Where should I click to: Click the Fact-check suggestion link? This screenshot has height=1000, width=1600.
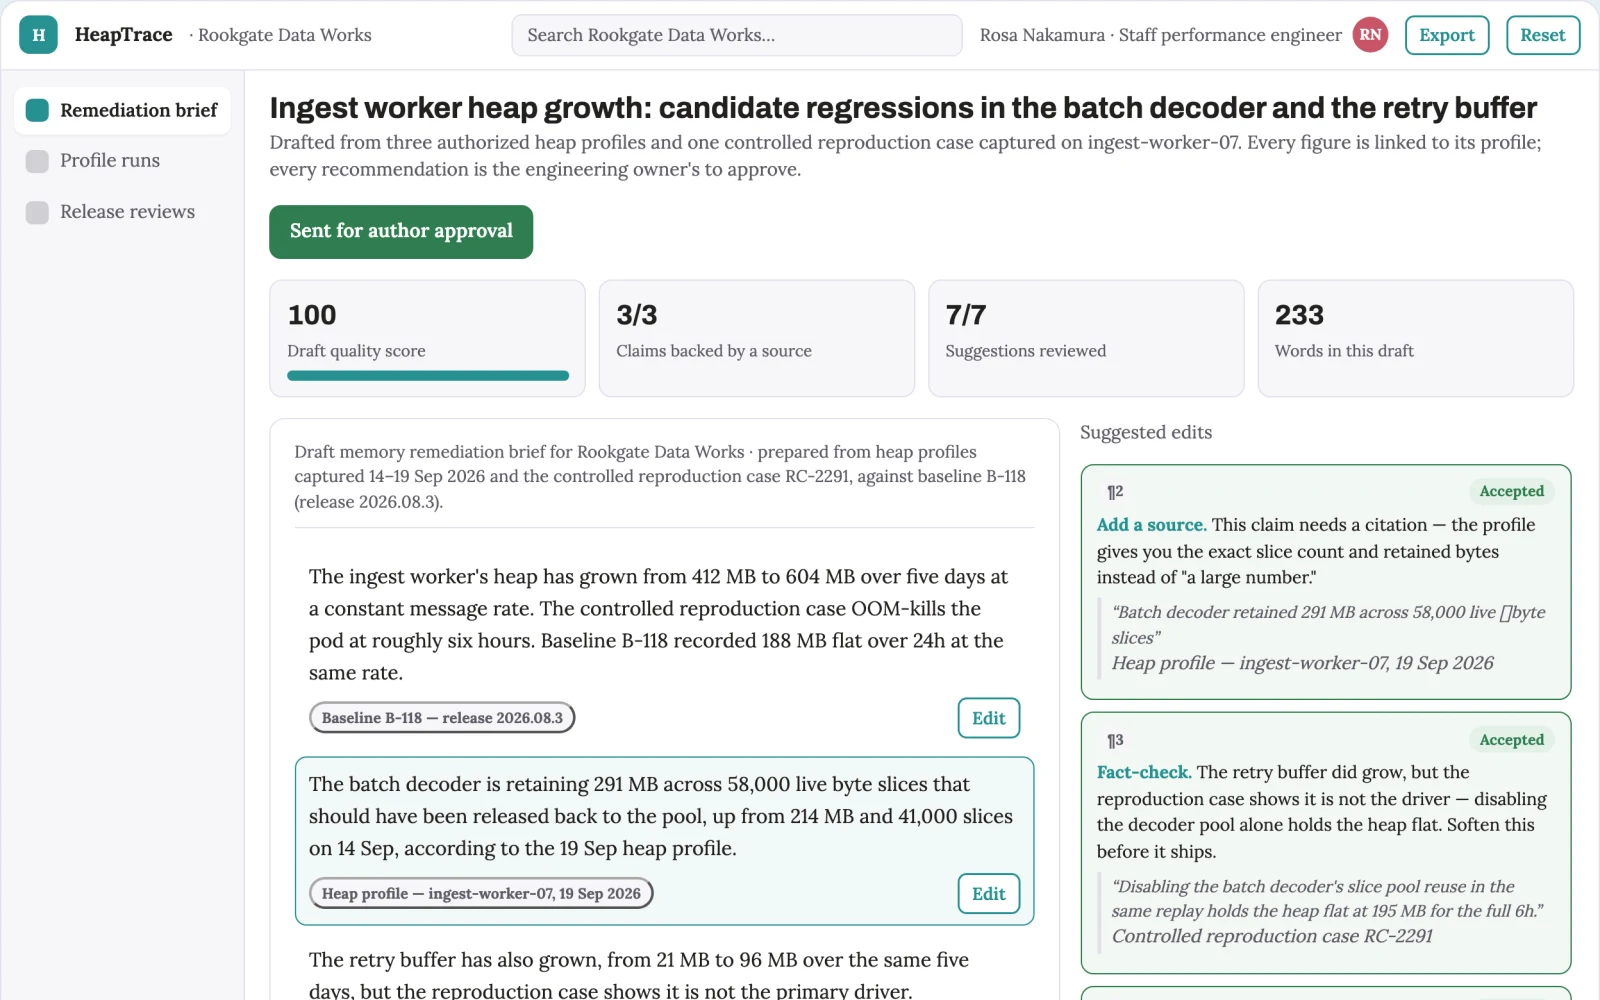[x=1144, y=773]
